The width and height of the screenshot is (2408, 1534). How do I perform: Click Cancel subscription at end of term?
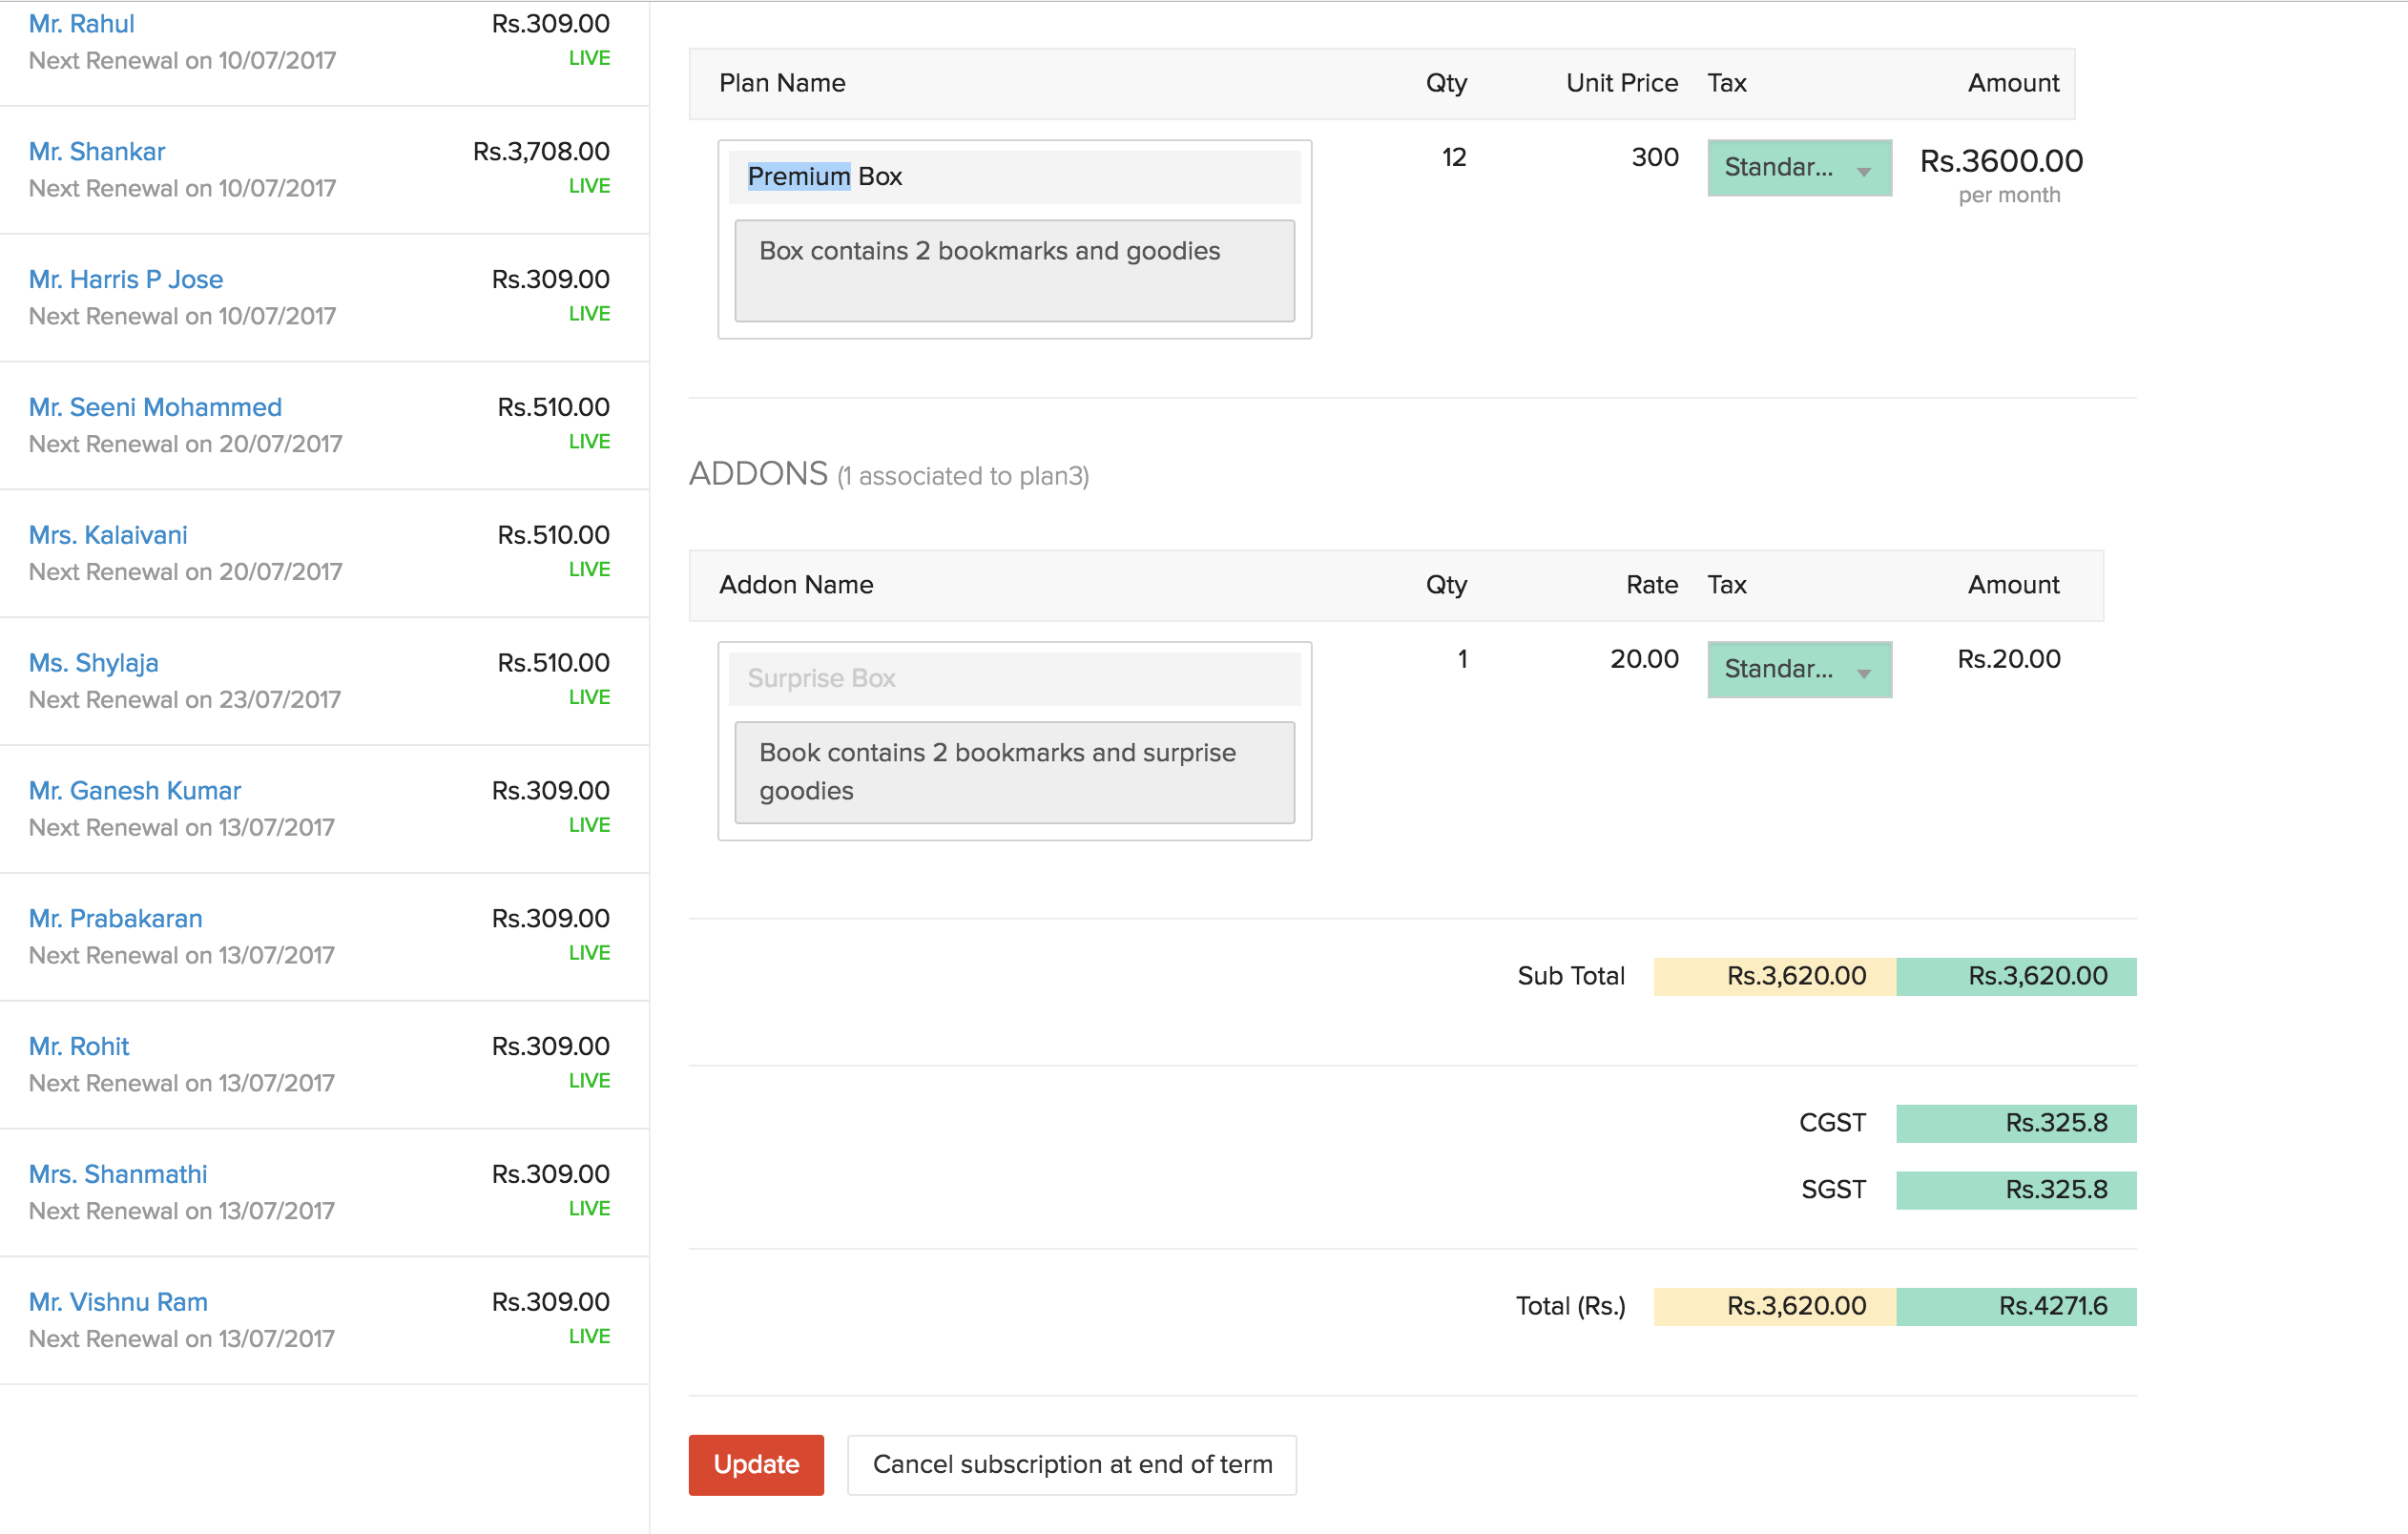[1071, 1464]
